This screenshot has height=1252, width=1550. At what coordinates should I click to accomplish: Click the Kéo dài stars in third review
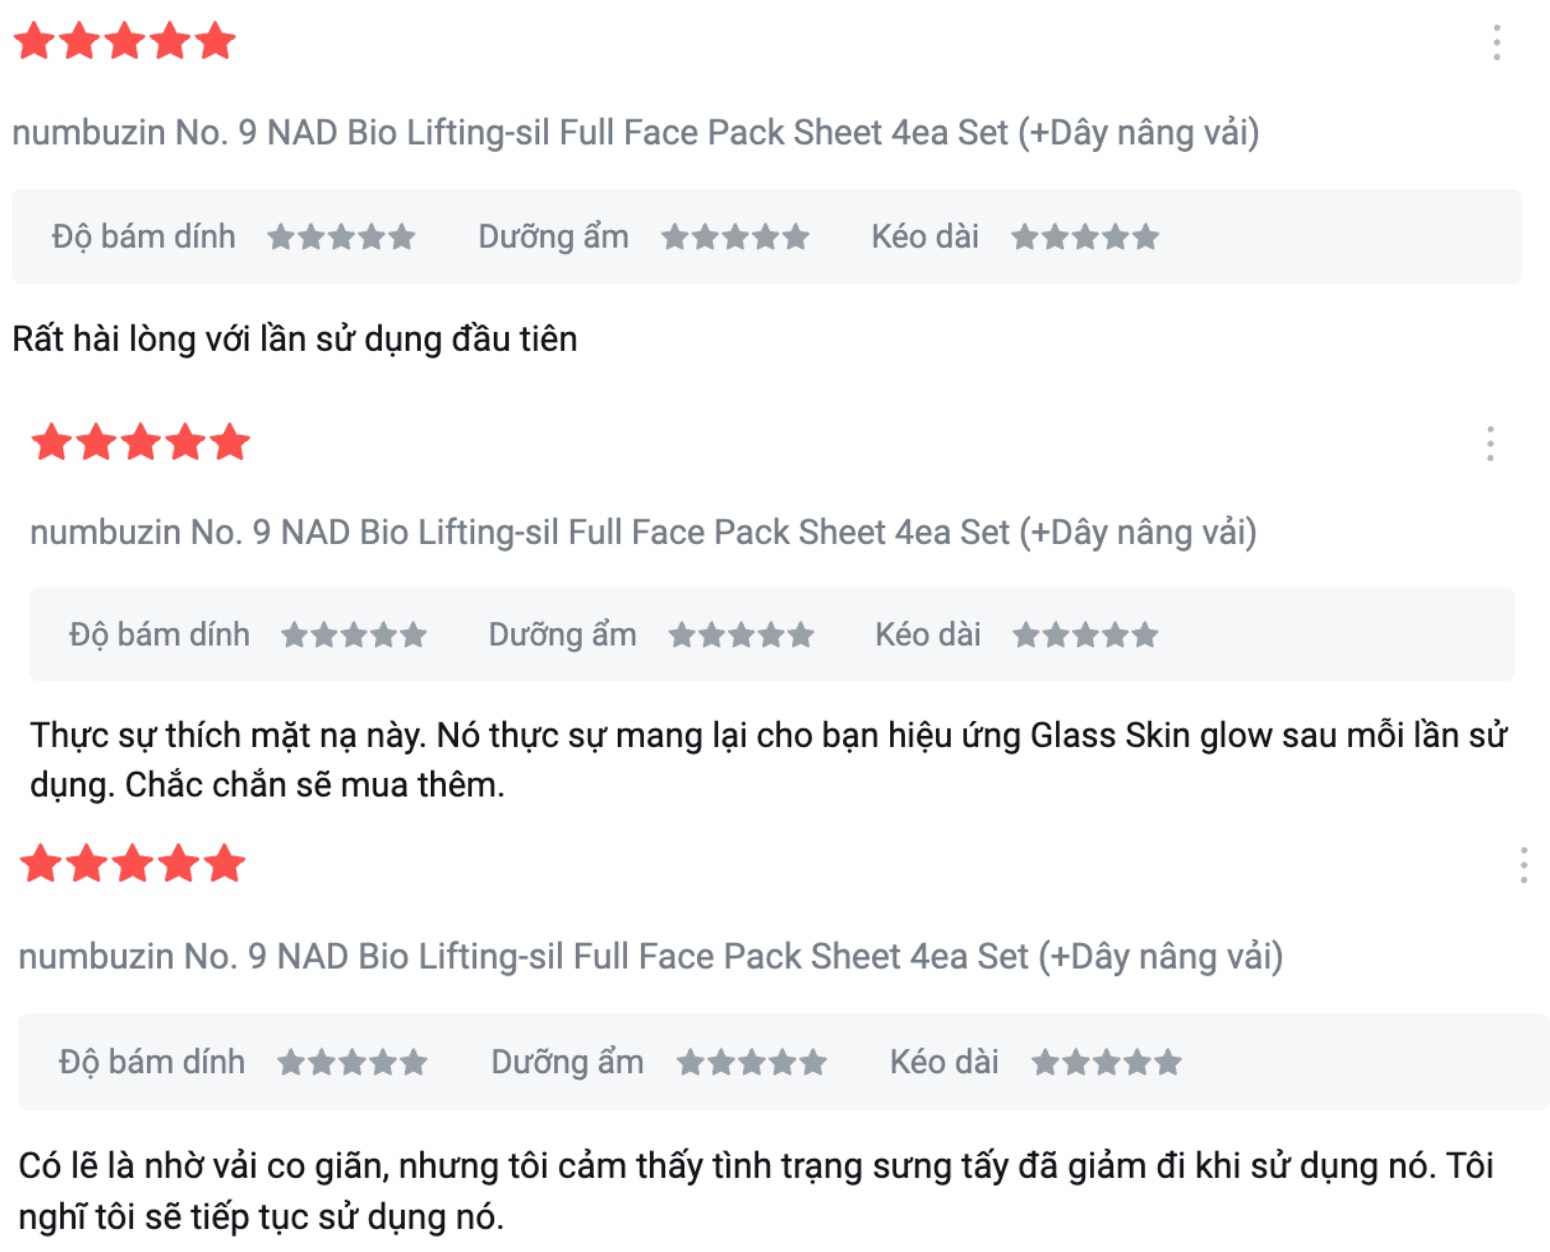[1106, 1062]
